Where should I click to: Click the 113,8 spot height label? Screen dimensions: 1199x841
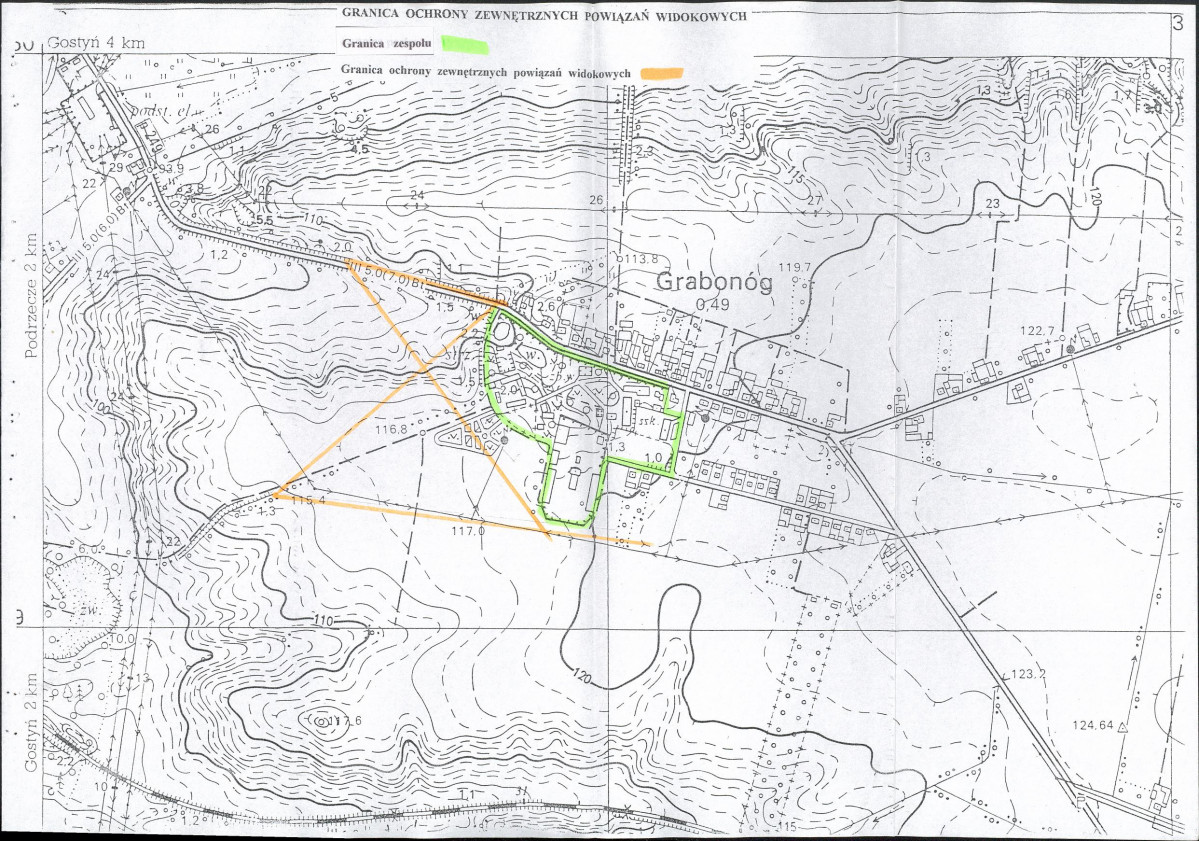(x=642, y=258)
